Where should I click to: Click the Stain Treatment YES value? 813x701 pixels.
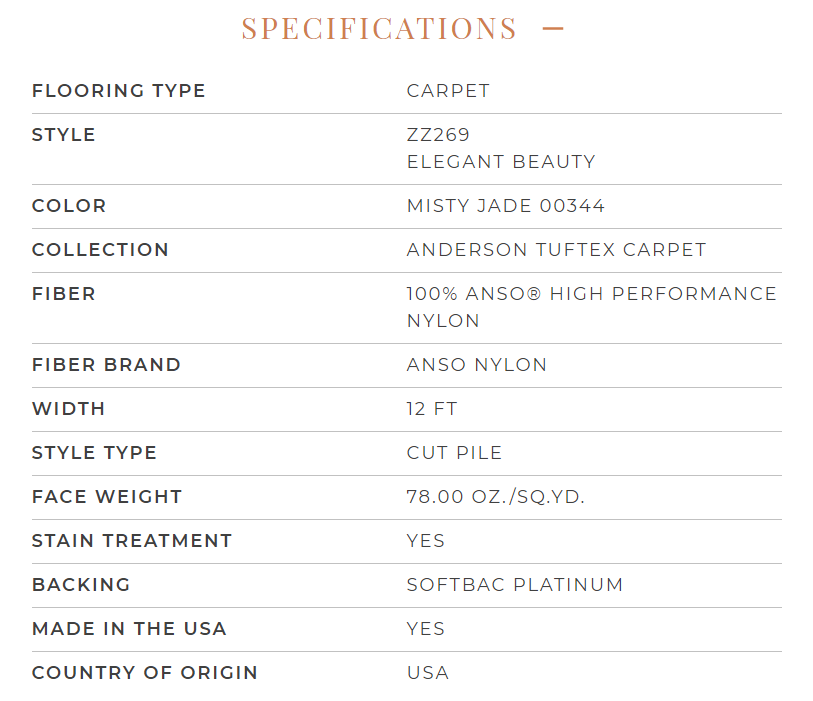tap(426, 541)
